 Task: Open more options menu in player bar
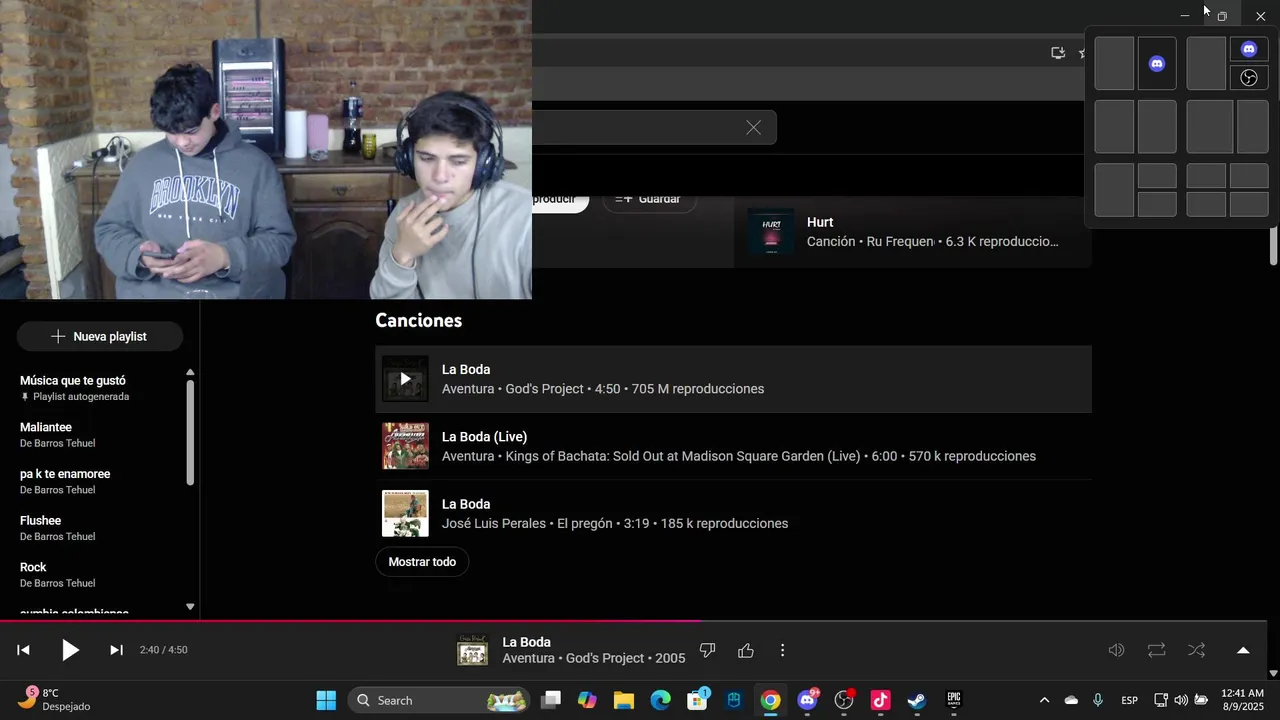782,650
